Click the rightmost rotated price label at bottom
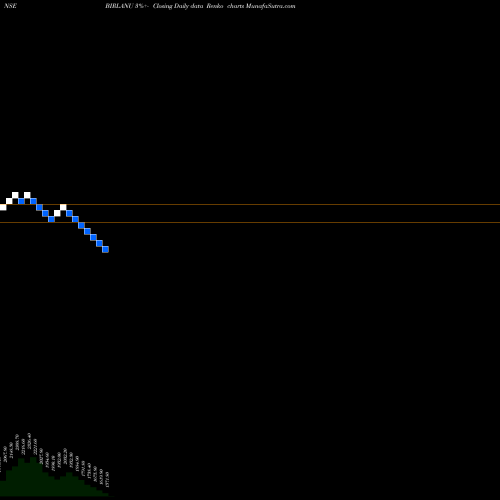500x500 pixels. click(x=107, y=479)
